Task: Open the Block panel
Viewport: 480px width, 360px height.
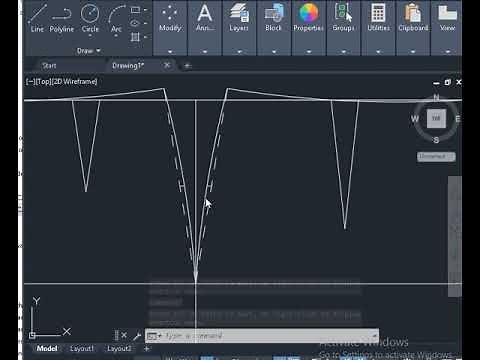Action: [x=273, y=18]
